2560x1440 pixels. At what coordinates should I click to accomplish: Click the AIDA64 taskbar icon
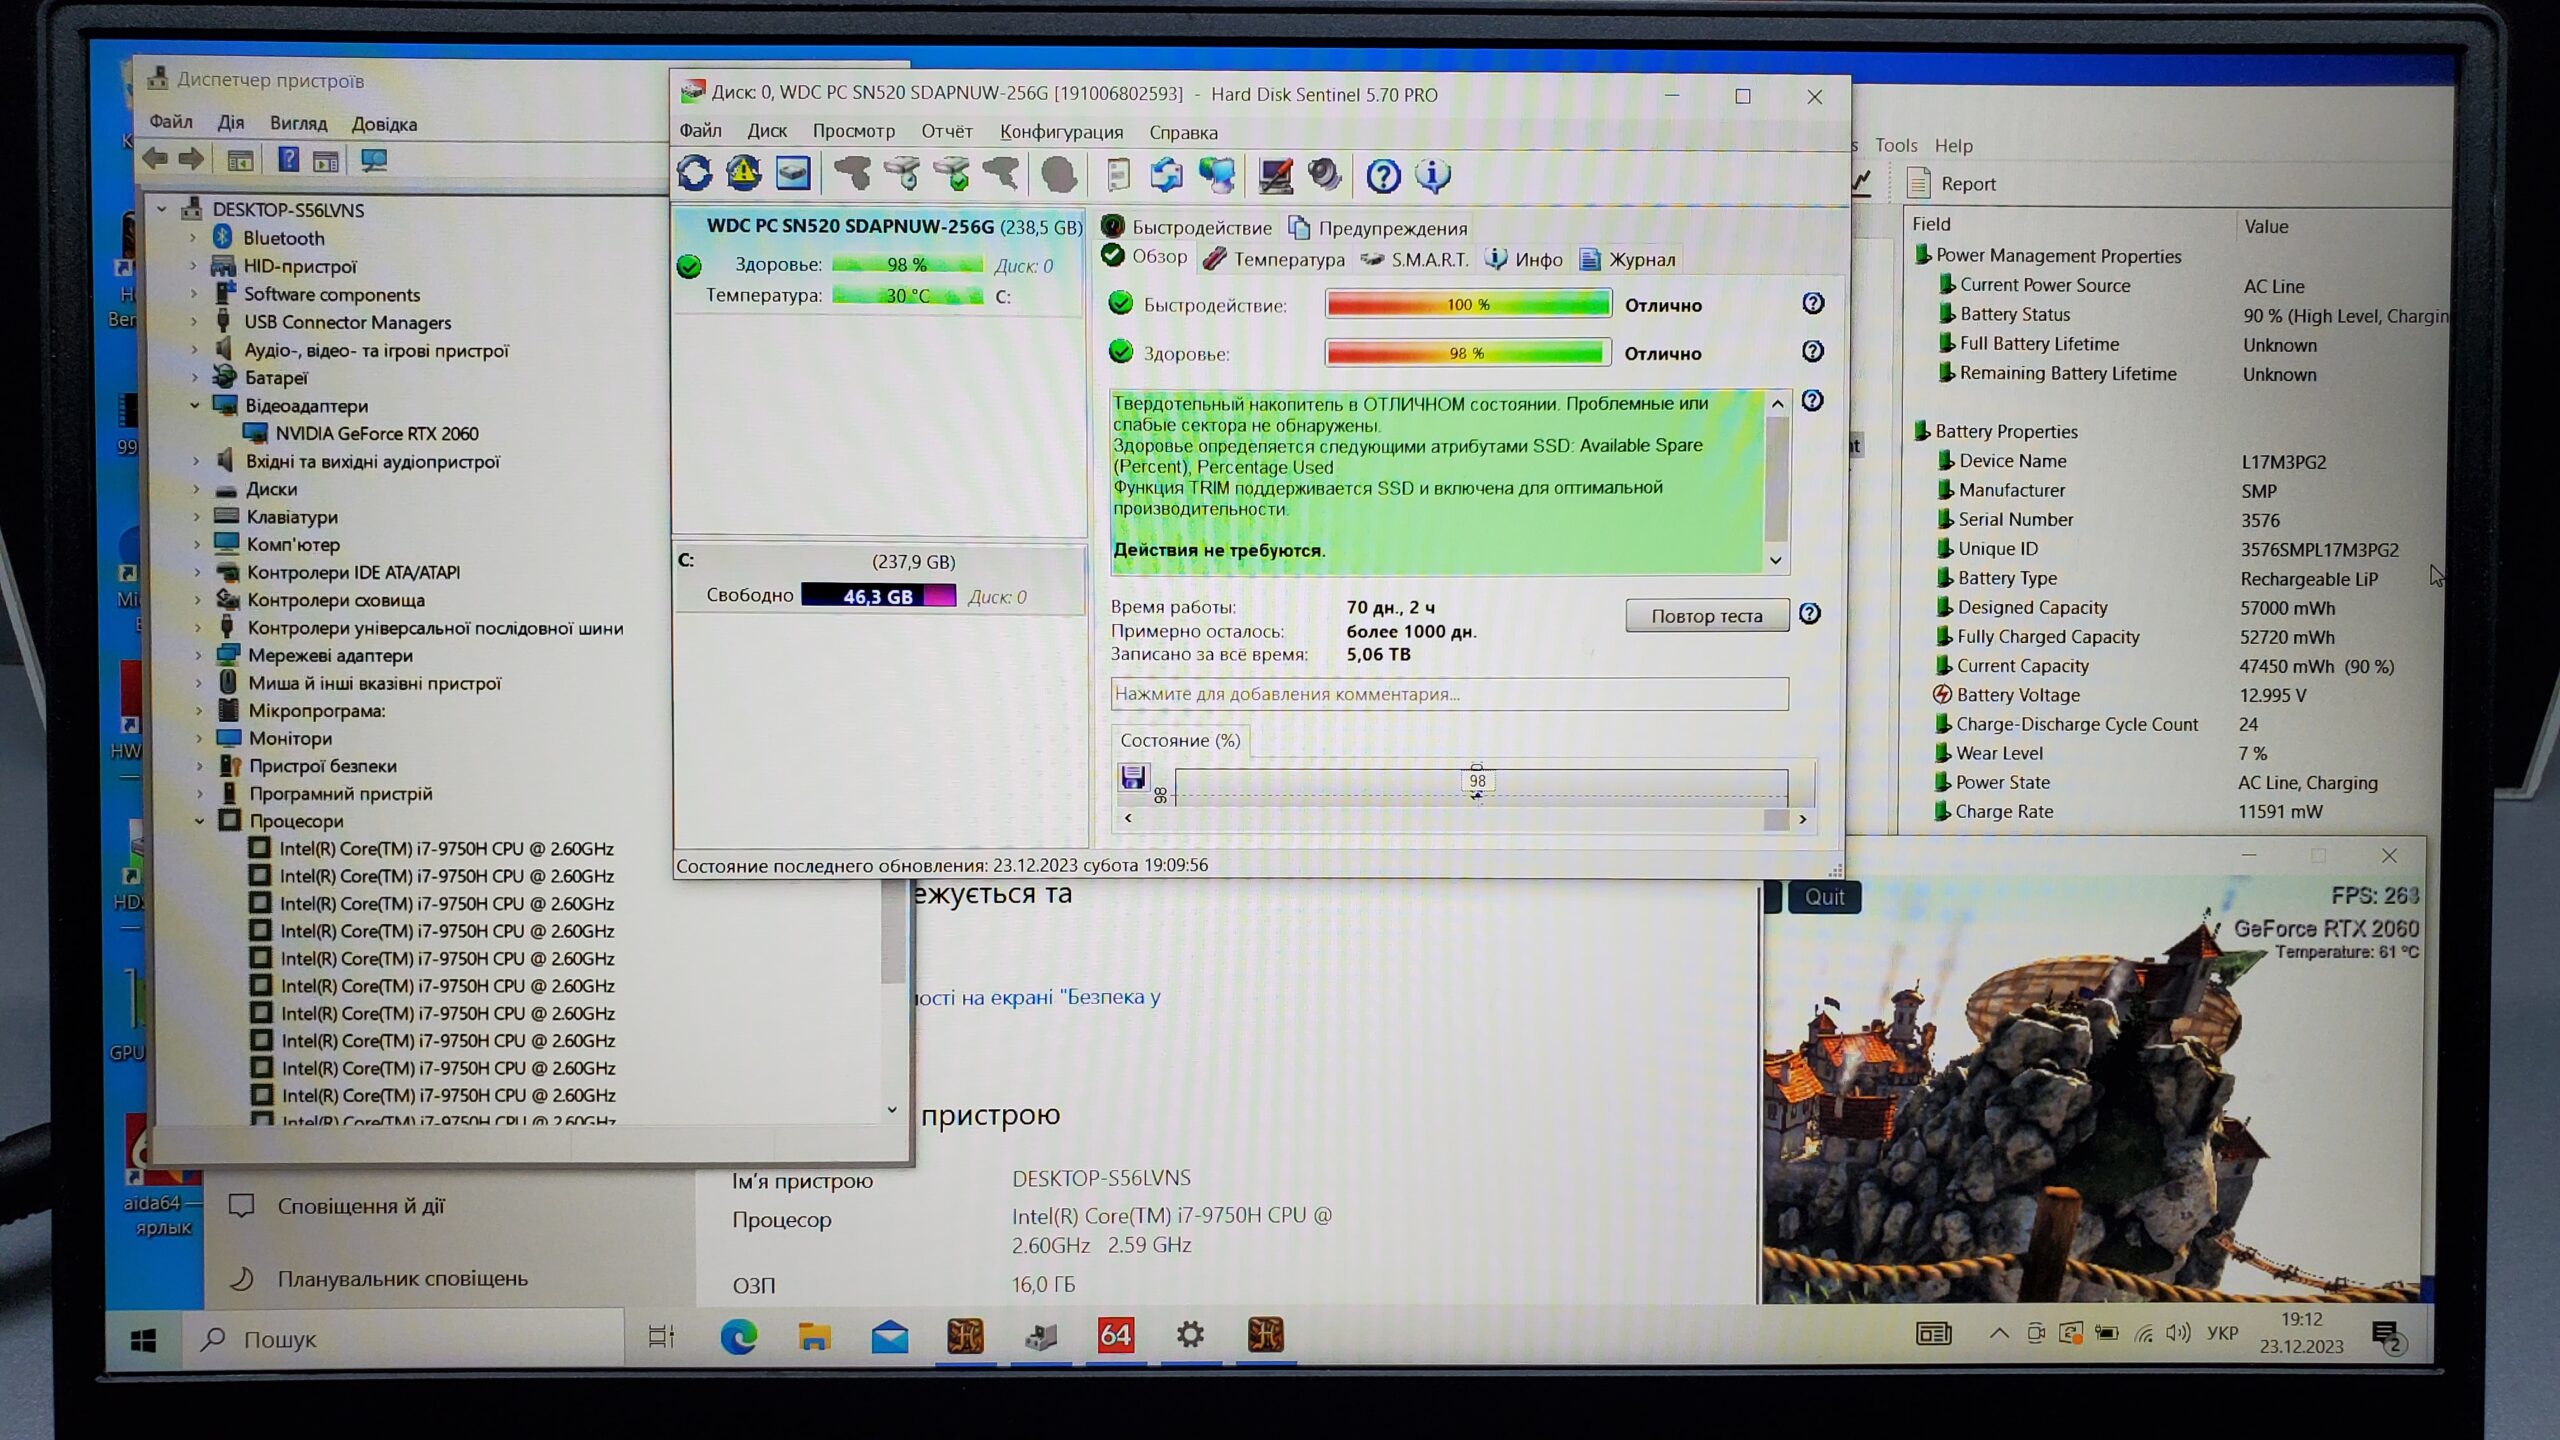point(1115,1336)
